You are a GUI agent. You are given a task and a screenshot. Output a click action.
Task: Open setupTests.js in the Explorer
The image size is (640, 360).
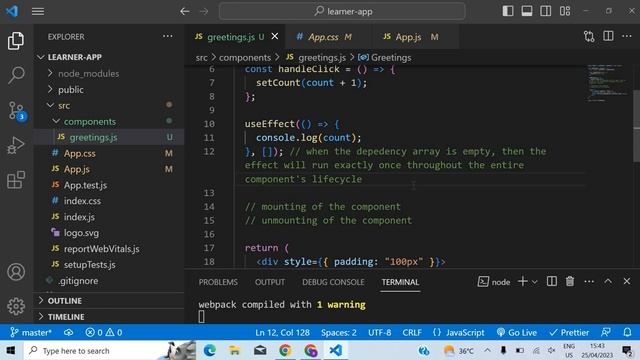pyautogui.click(x=89, y=264)
